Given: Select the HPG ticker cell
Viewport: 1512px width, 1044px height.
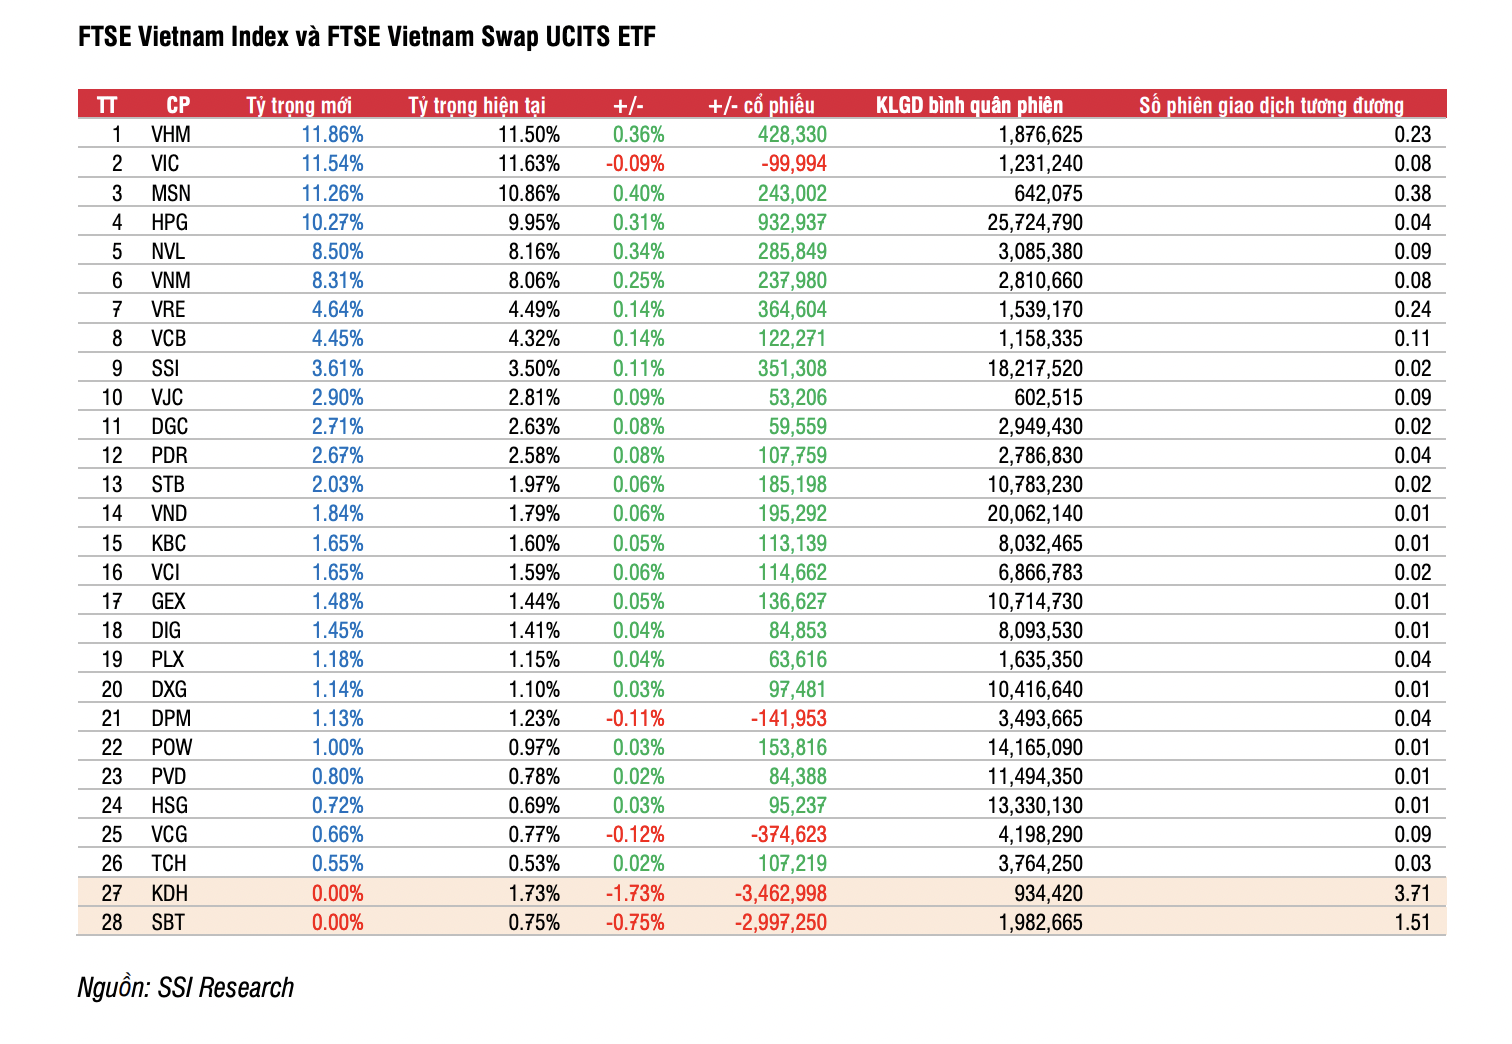Looking at the screenshot, I should (170, 222).
